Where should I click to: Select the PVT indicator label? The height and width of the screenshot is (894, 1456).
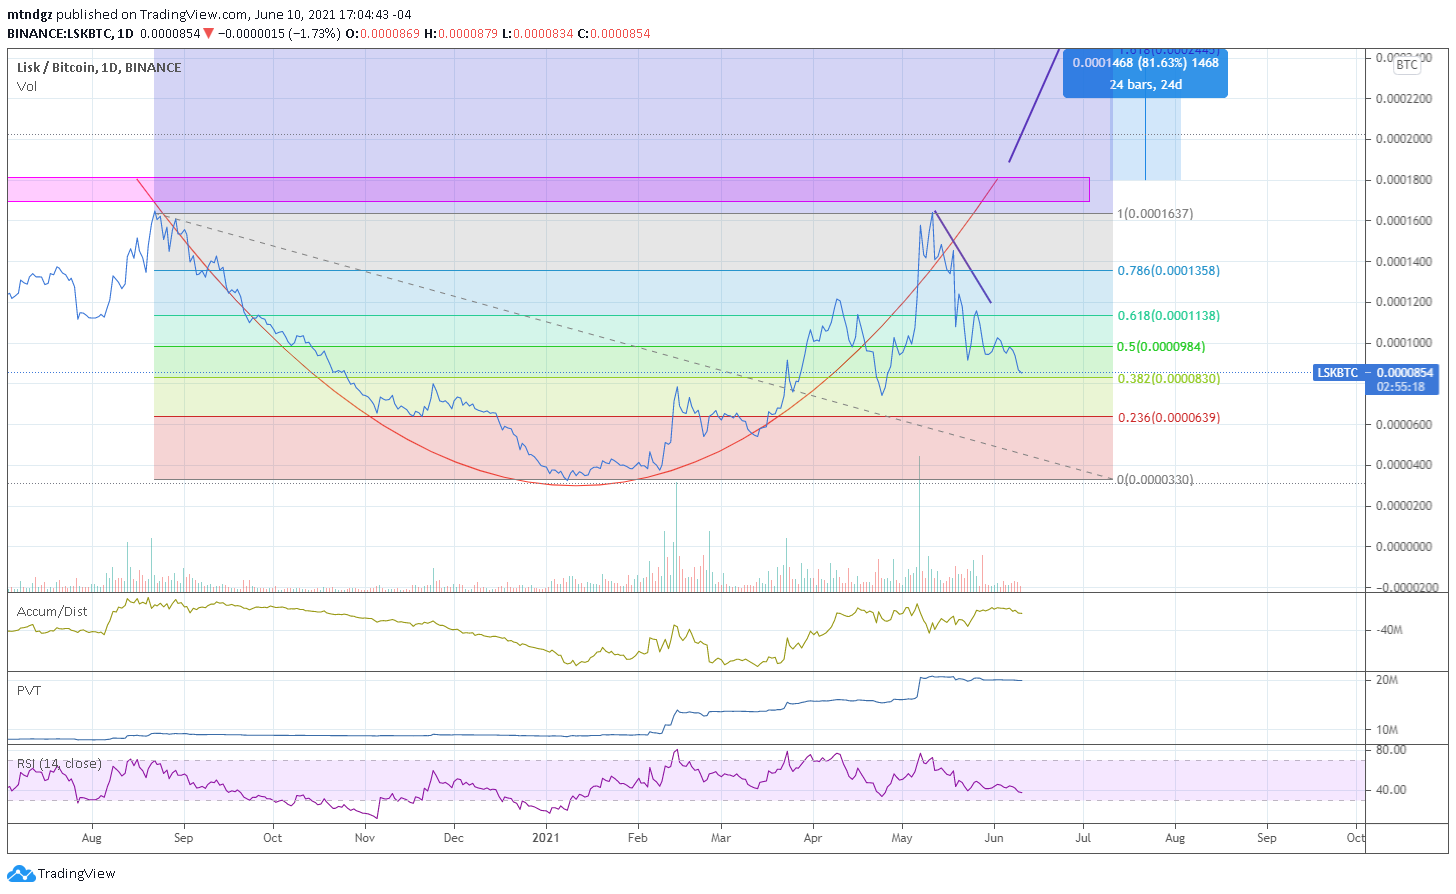(x=29, y=690)
